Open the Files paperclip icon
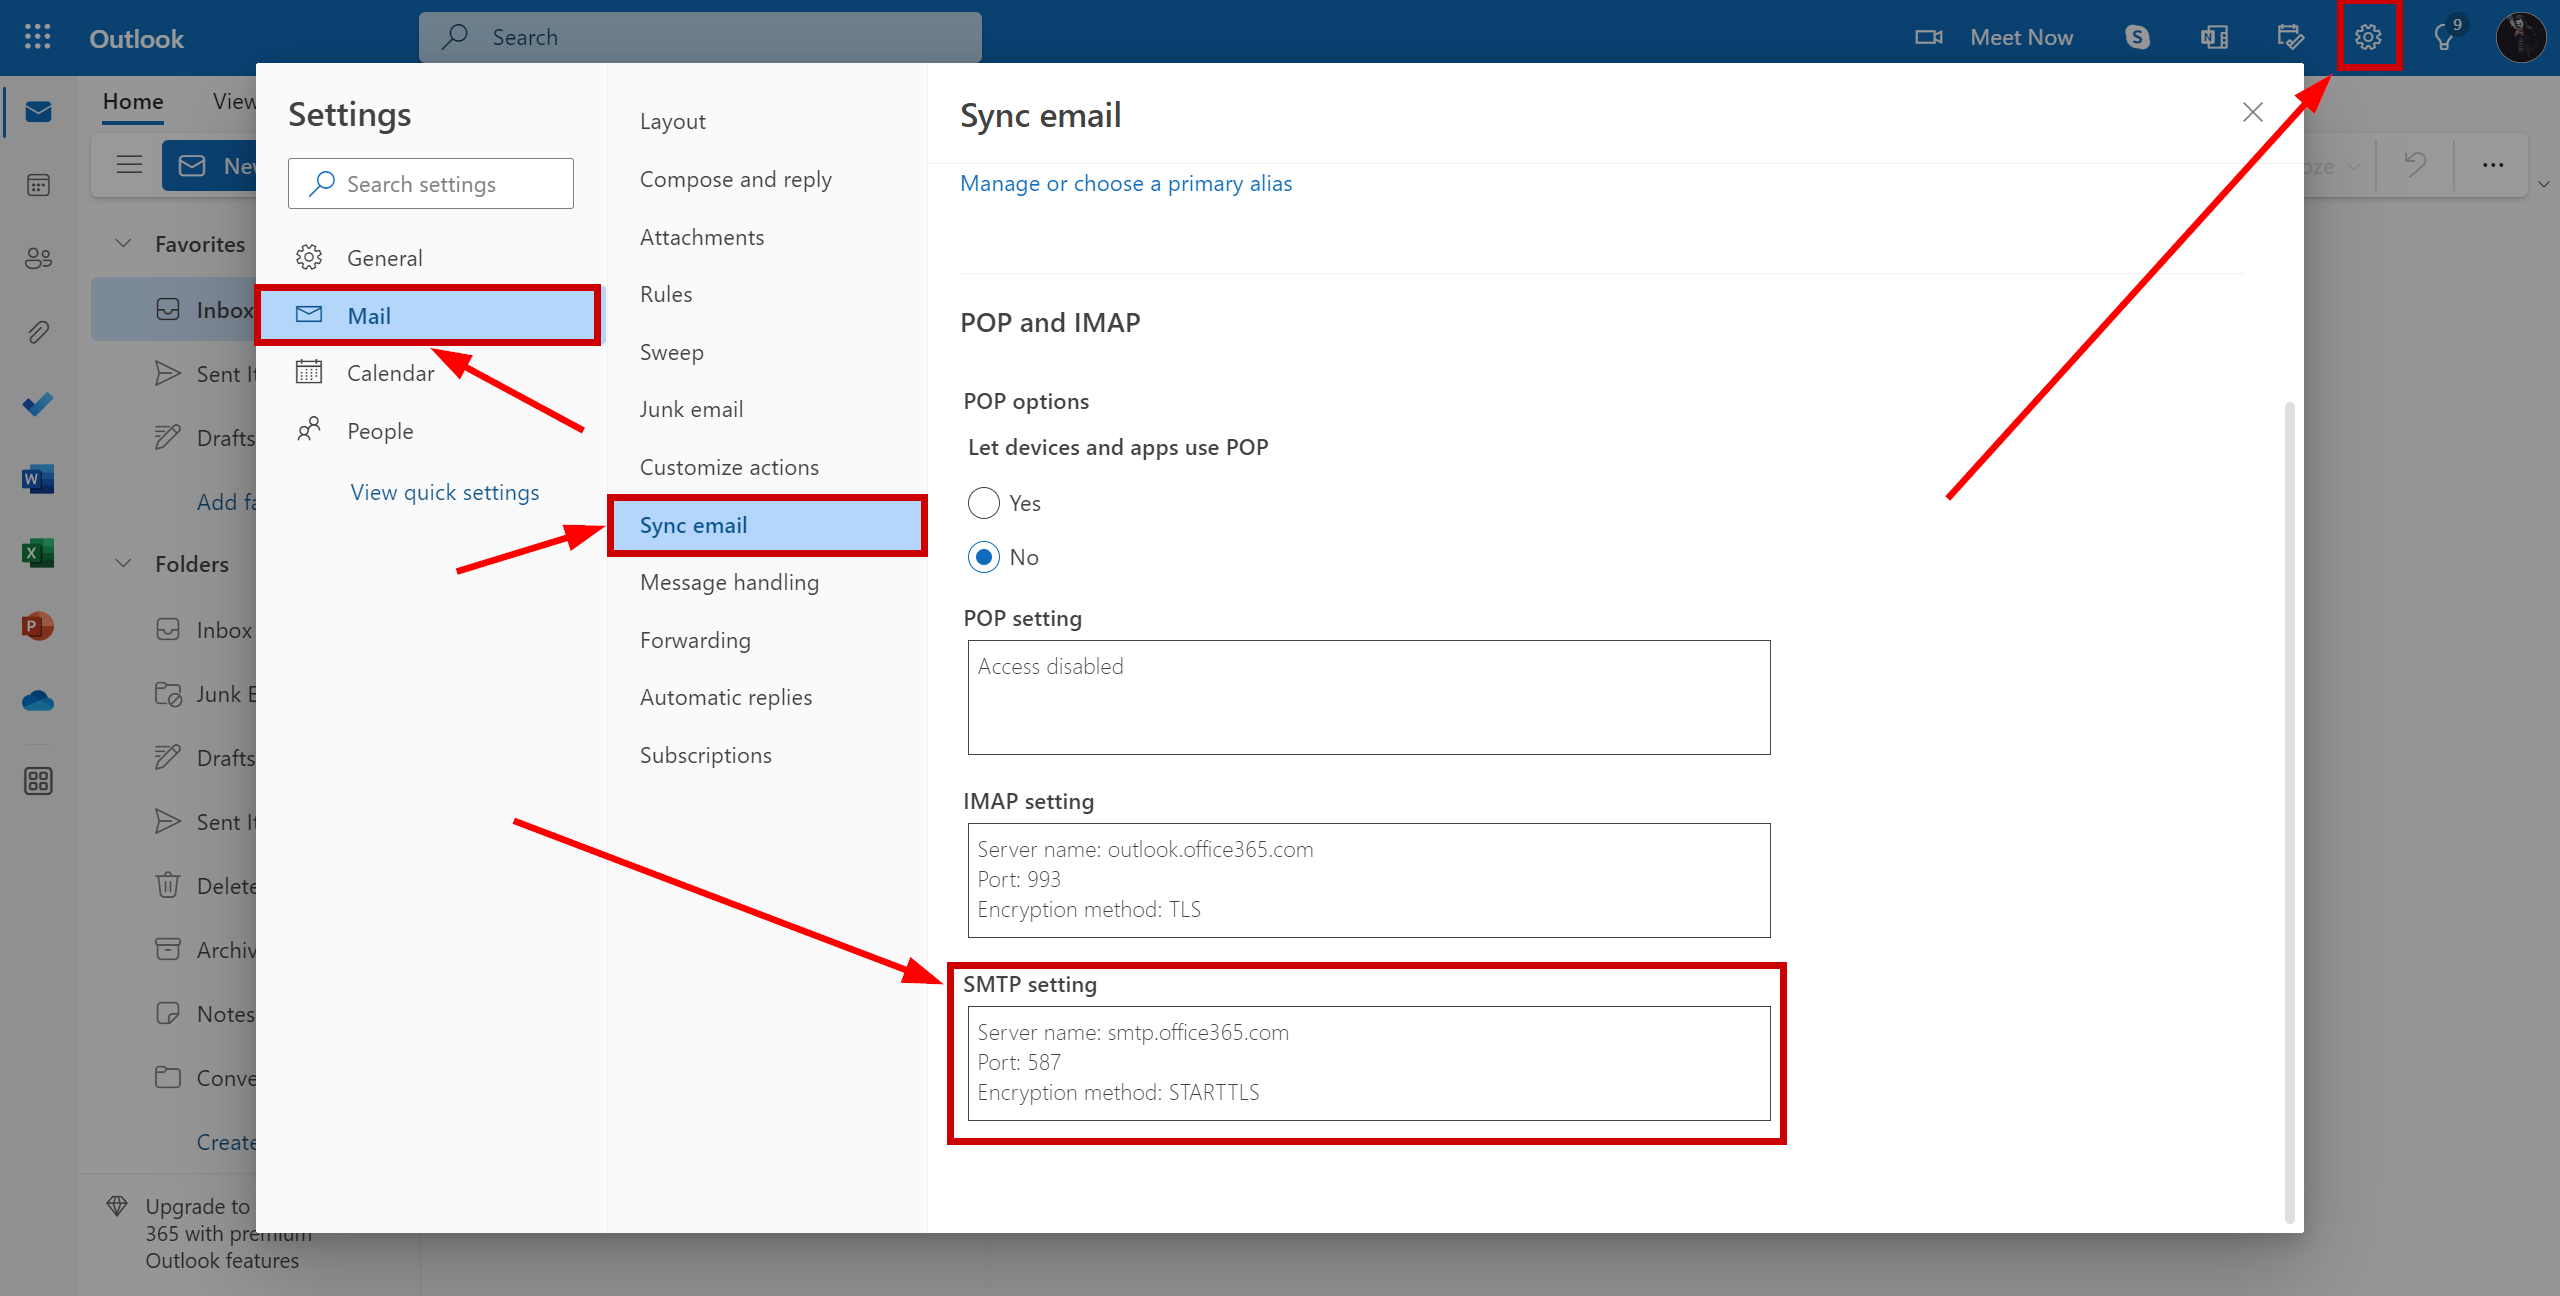 (38, 331)
